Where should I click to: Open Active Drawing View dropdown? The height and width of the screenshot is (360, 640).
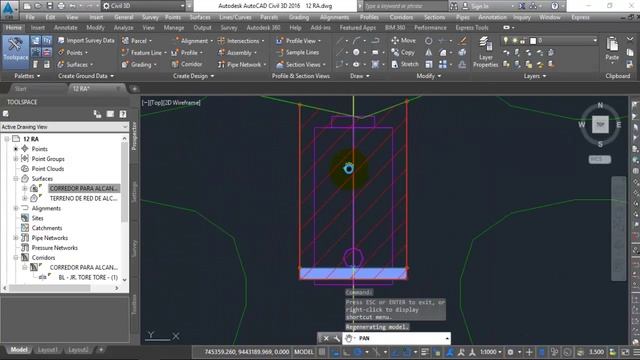tap(64, 127)
